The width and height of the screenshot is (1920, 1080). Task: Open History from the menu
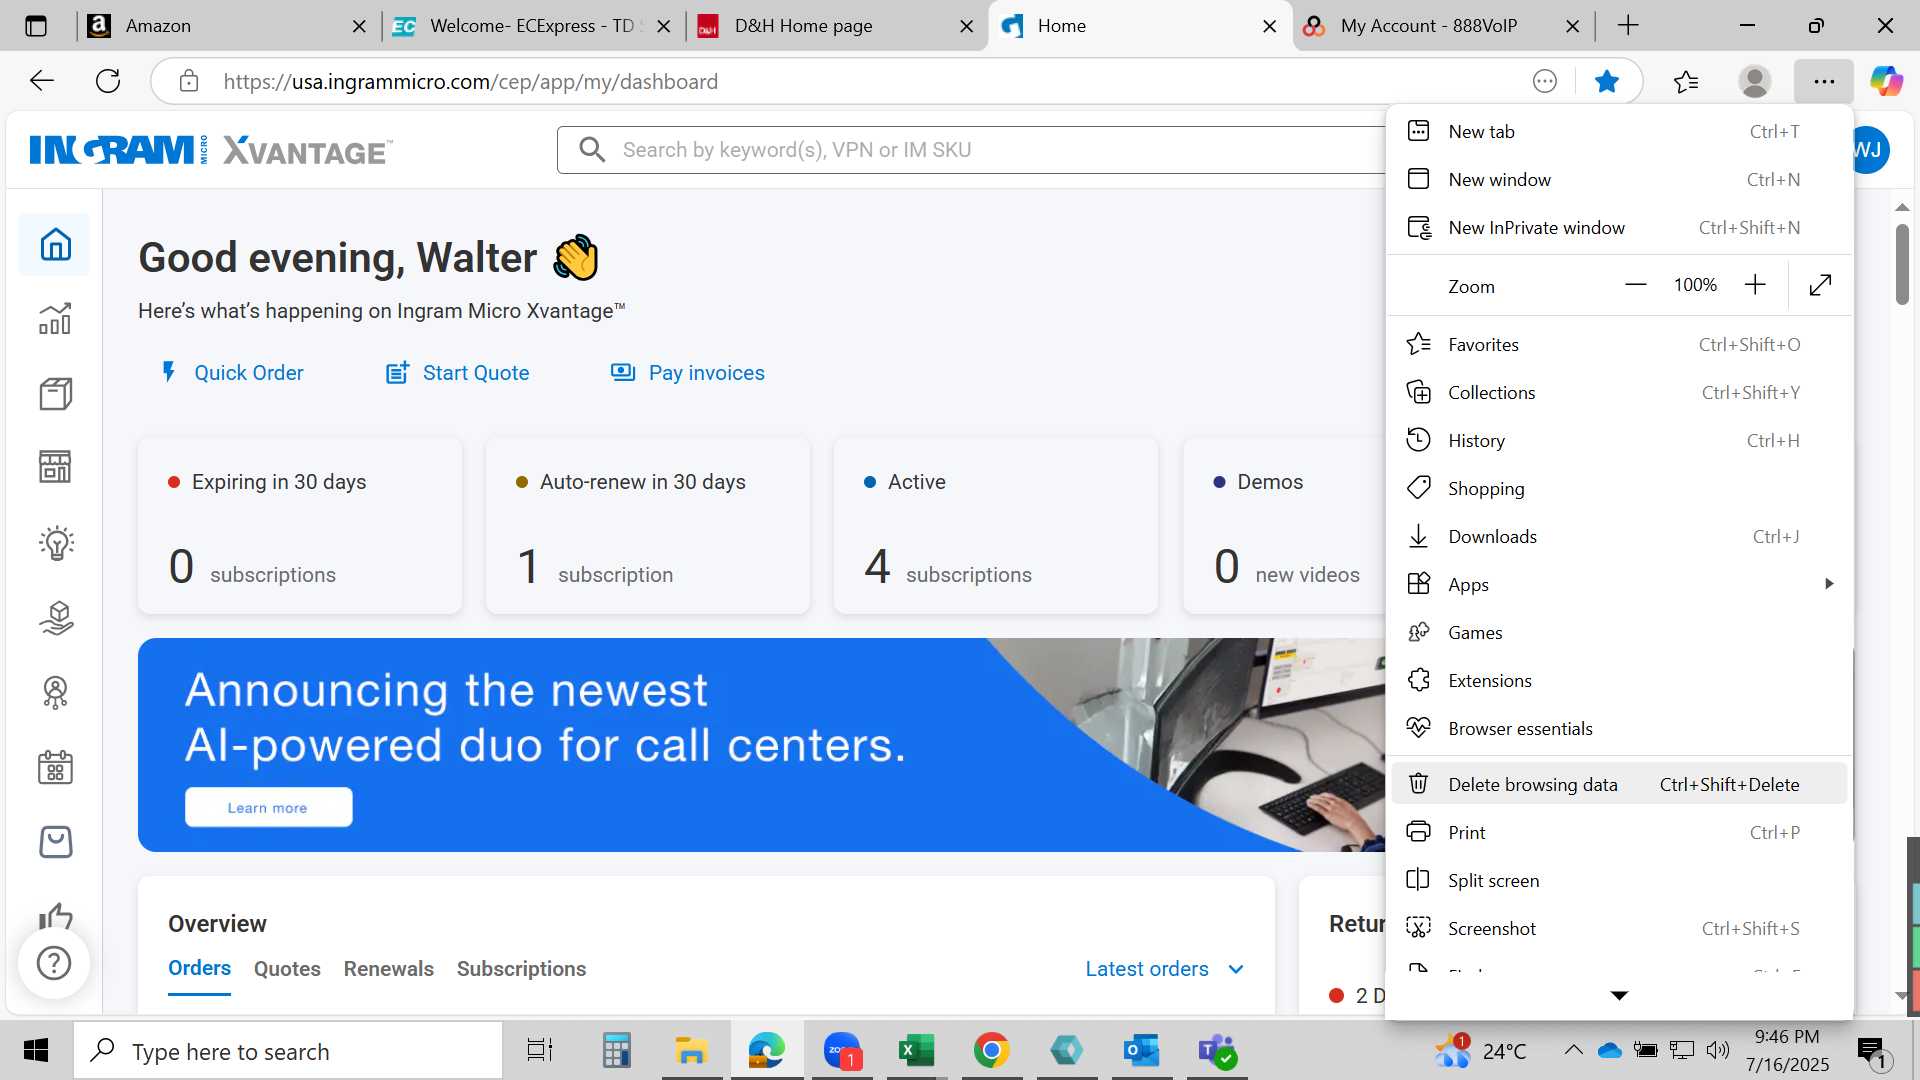[1619, 441]
